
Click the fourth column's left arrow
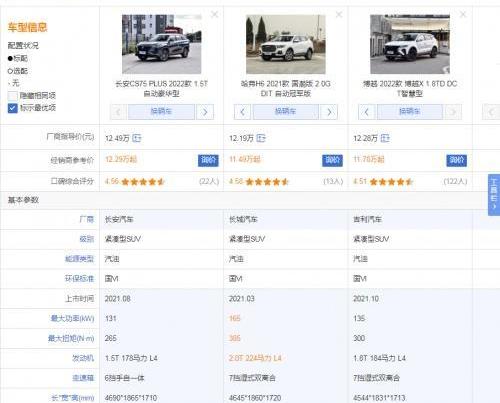(x=491, y=112)
